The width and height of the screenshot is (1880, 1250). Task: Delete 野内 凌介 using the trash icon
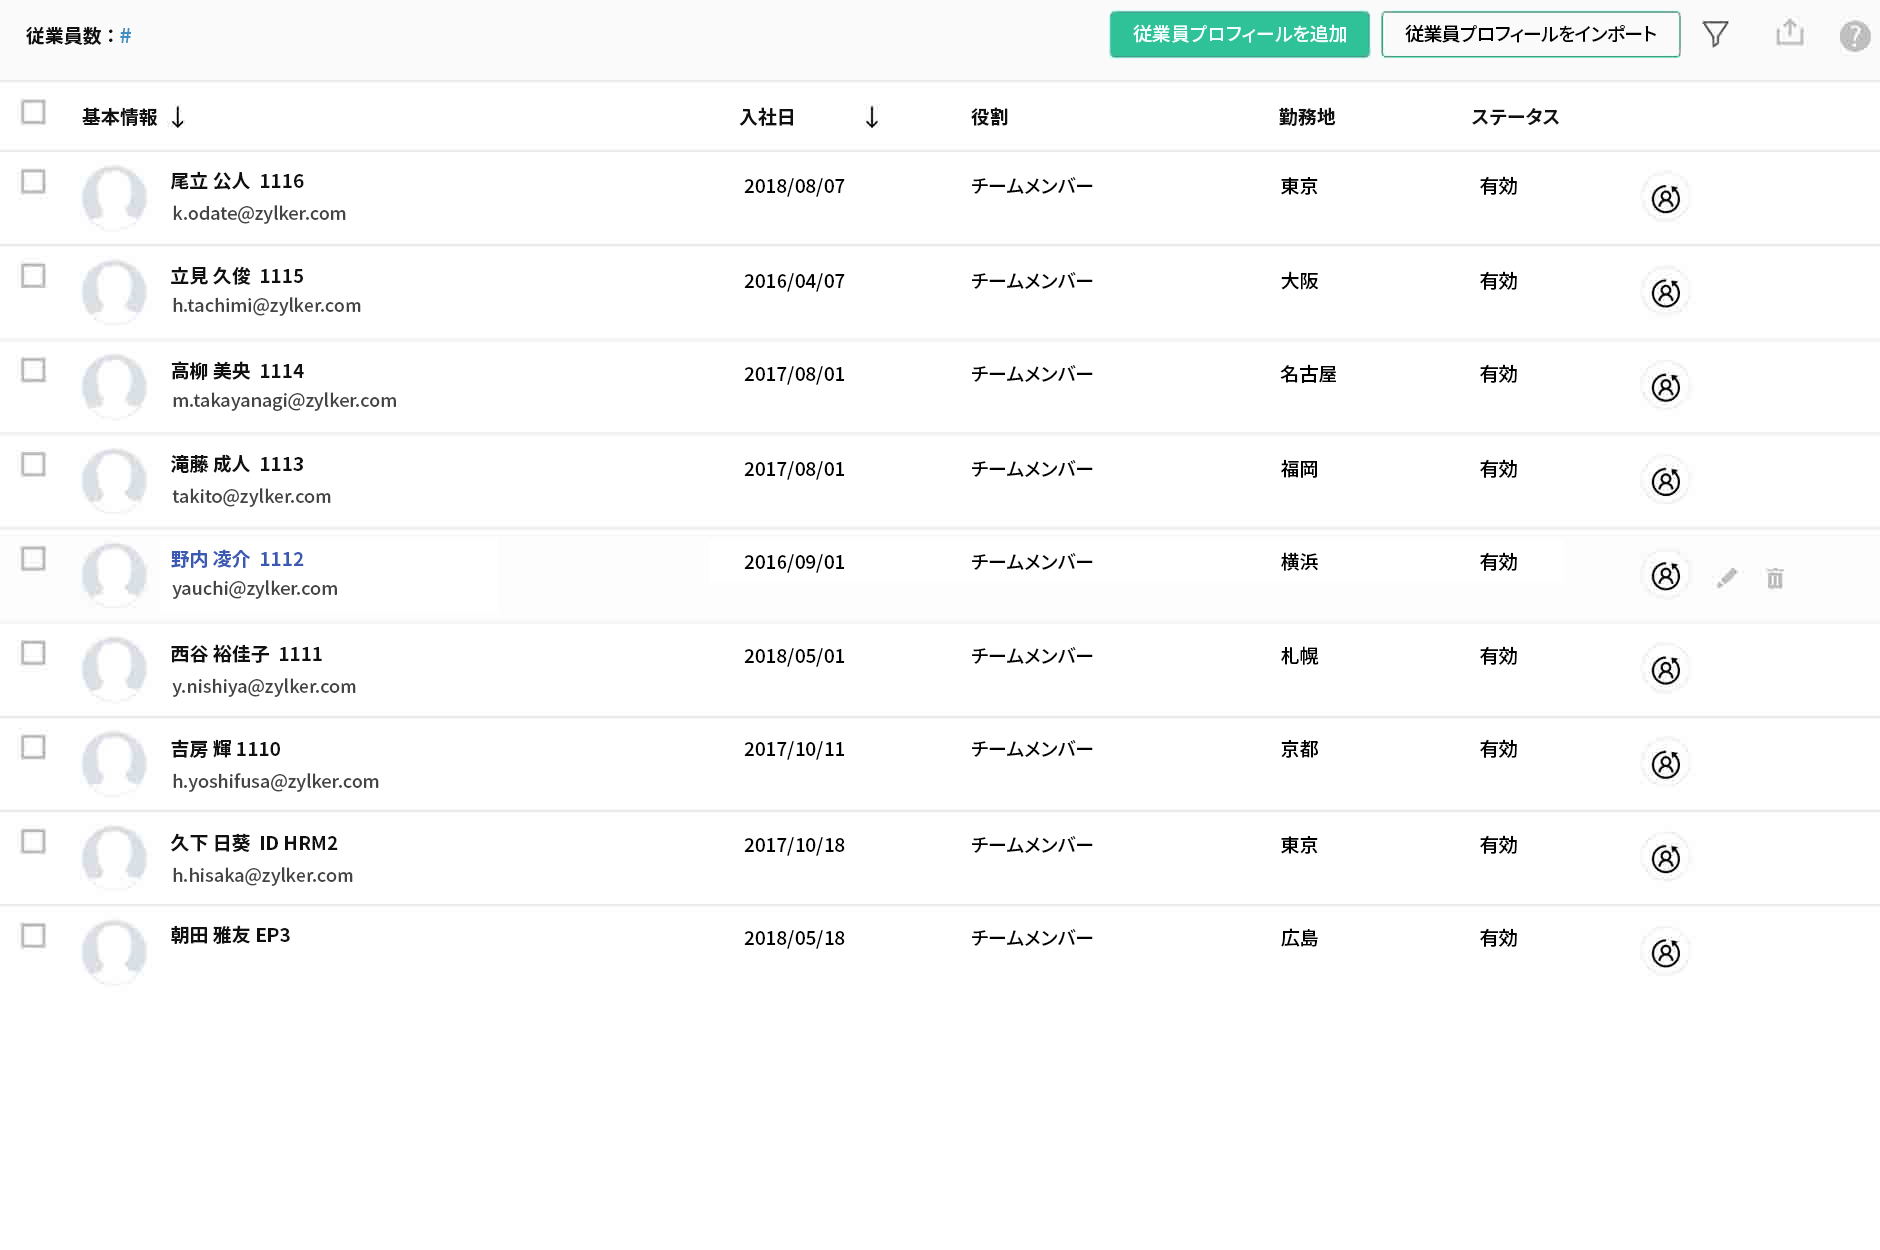pyautogui.click(x=1775, y=577)
